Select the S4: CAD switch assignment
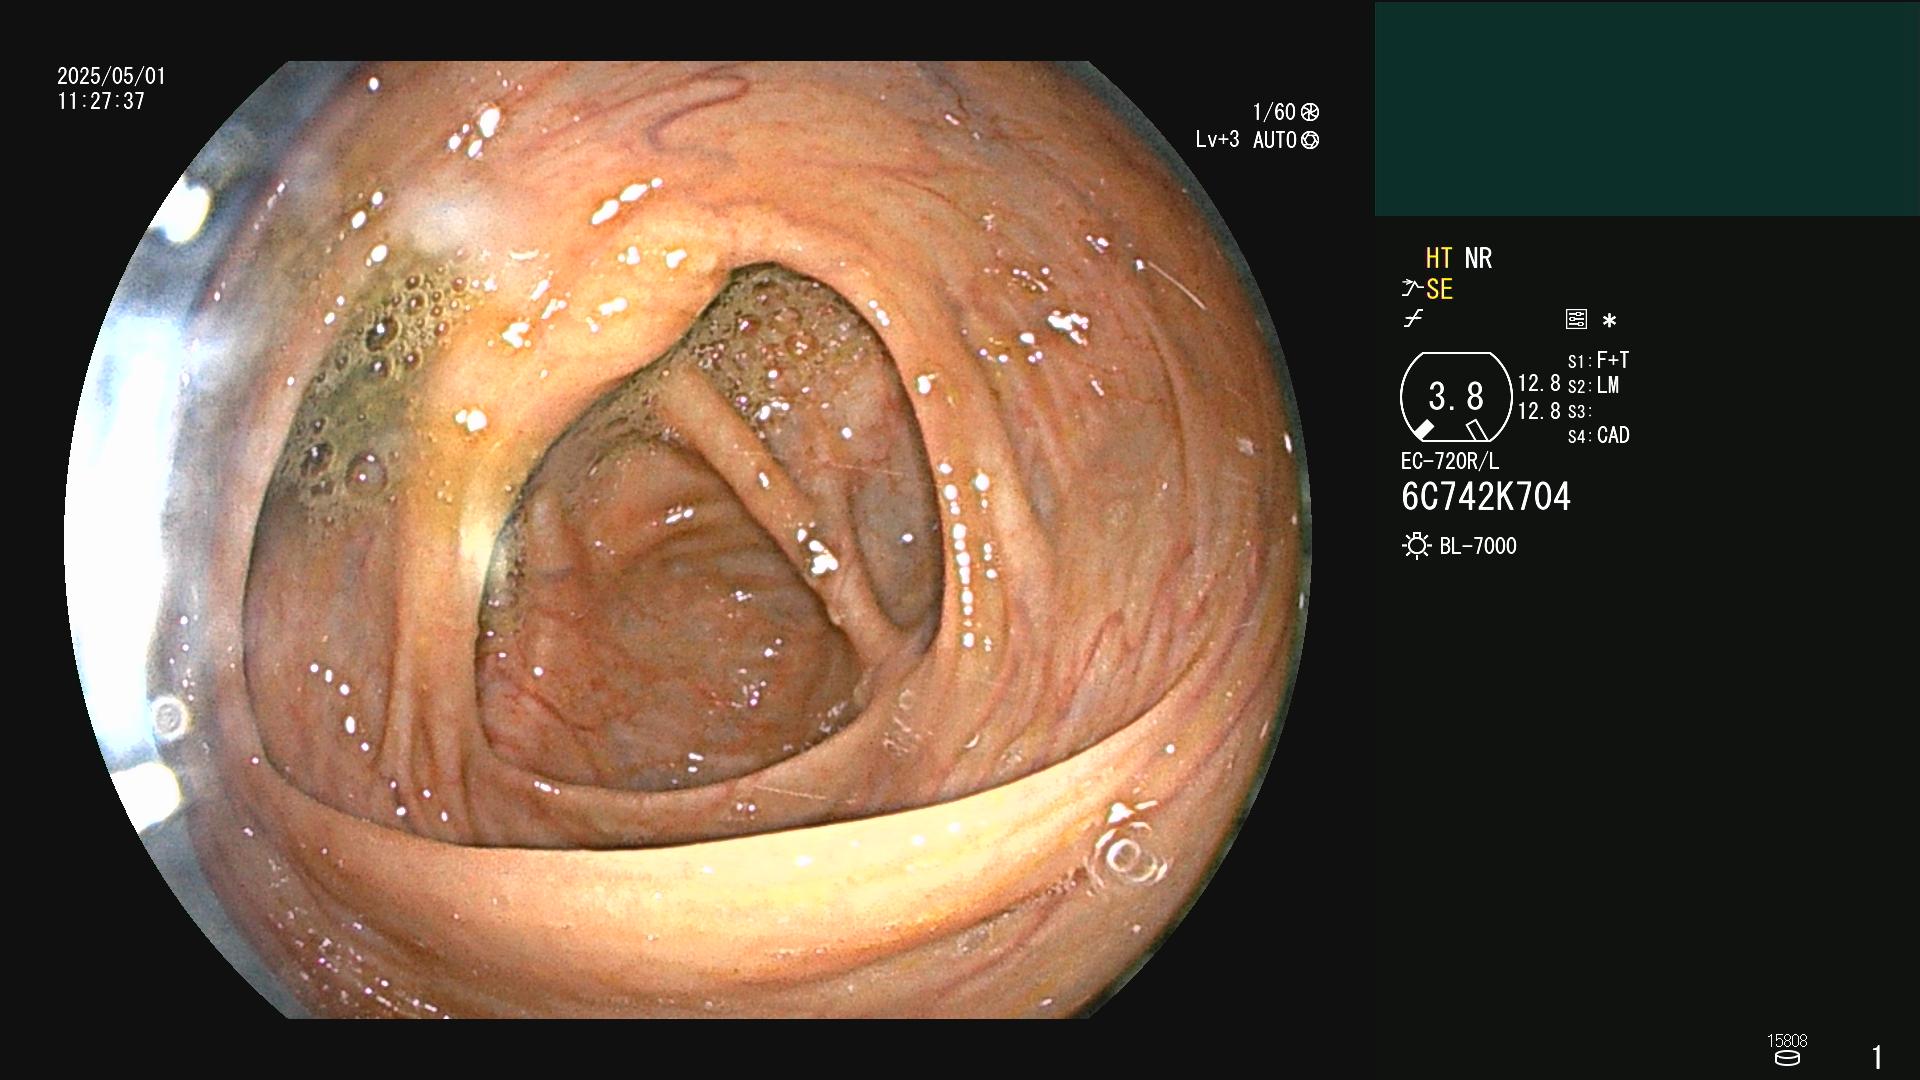This screenshot has width=1920, height=1080. click(x=1599, y=435)
